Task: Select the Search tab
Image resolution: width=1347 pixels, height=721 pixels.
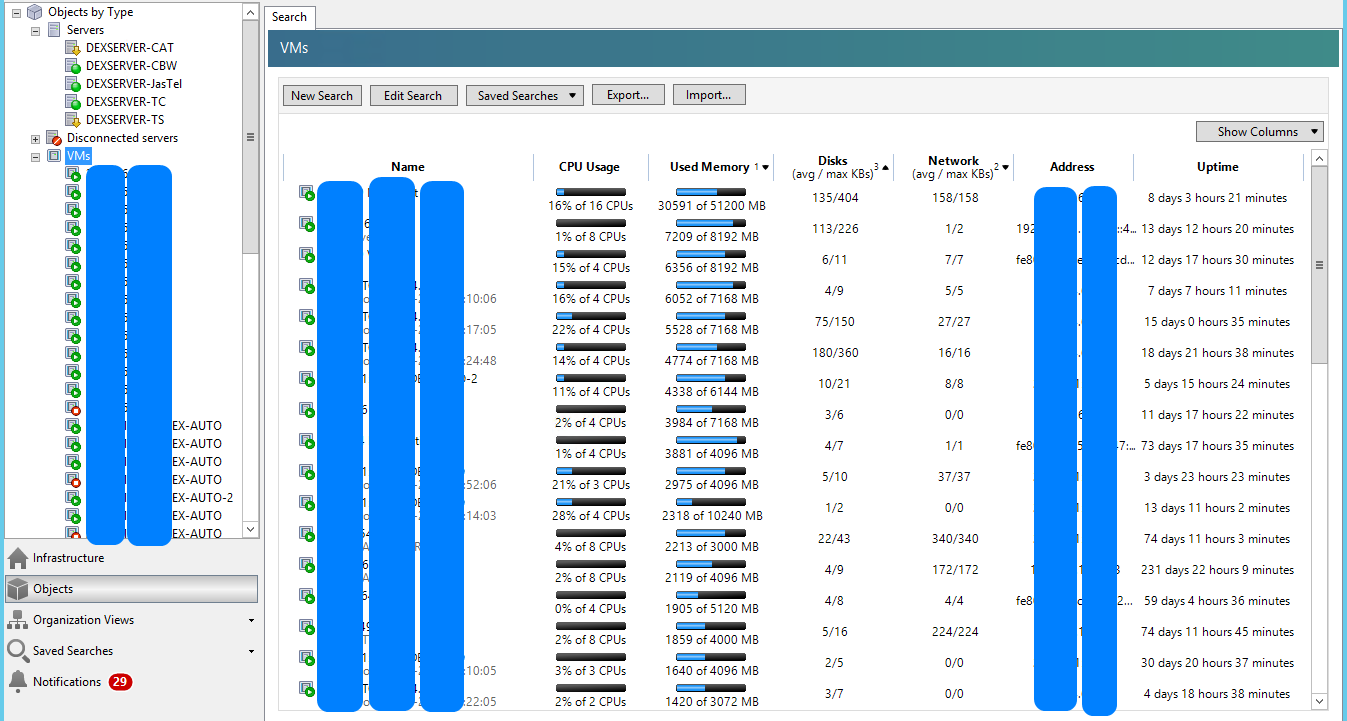Action: 289,17
